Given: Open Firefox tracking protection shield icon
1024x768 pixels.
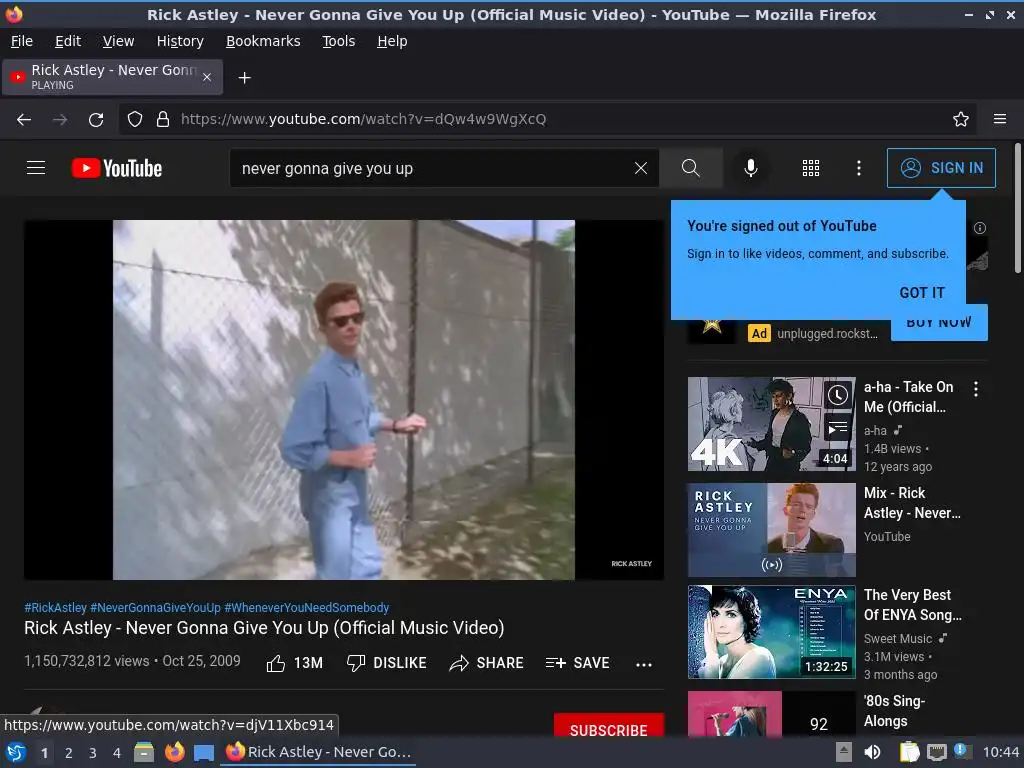Looking at the screenshot, I should (135, 119).
